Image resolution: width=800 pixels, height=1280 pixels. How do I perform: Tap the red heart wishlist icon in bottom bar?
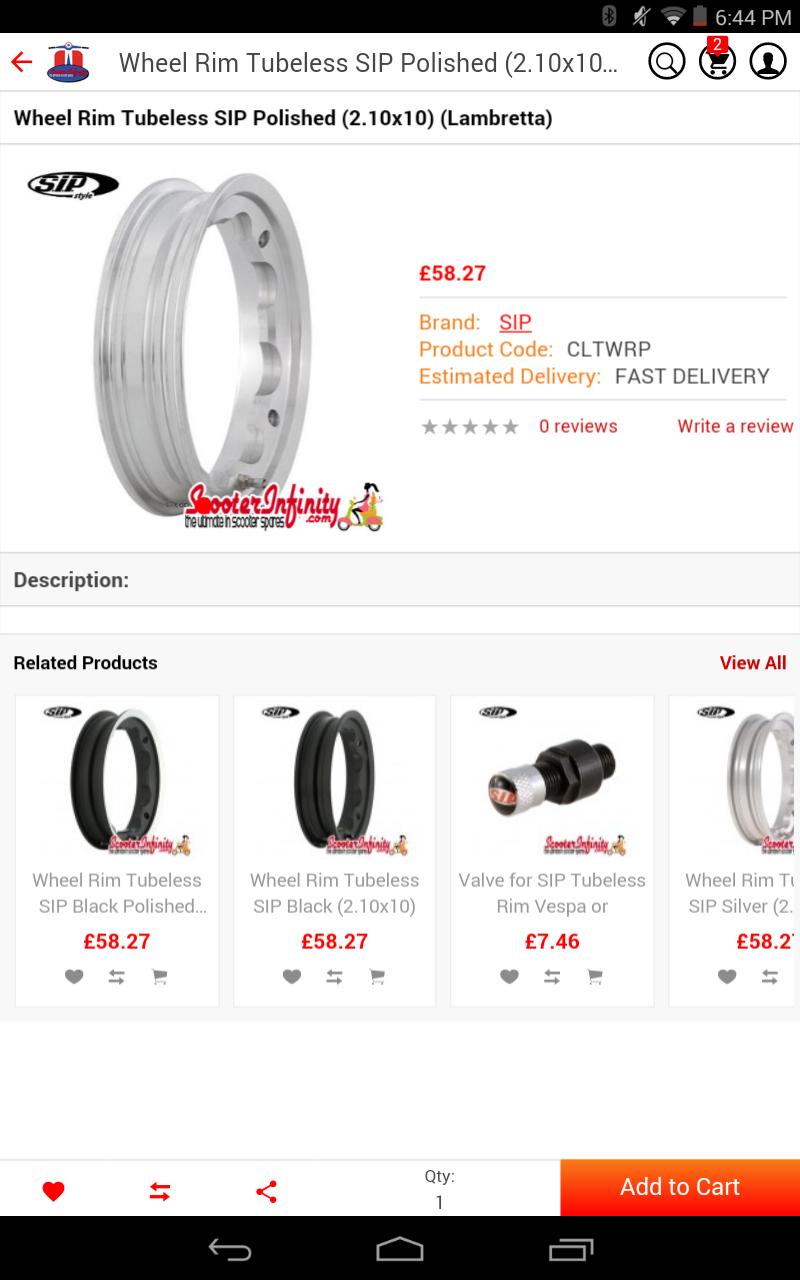click(x=54, y=1191)
